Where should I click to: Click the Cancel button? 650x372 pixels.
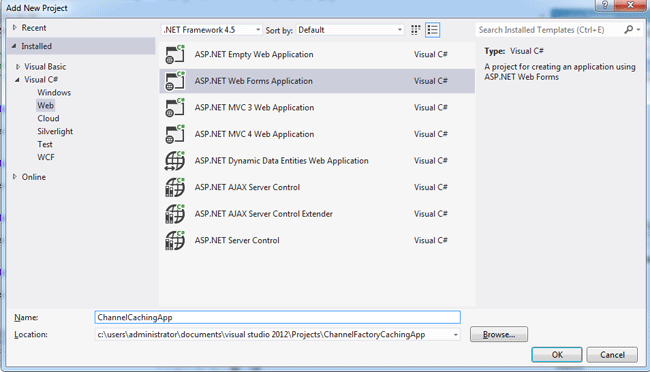[x=612, y=355]
